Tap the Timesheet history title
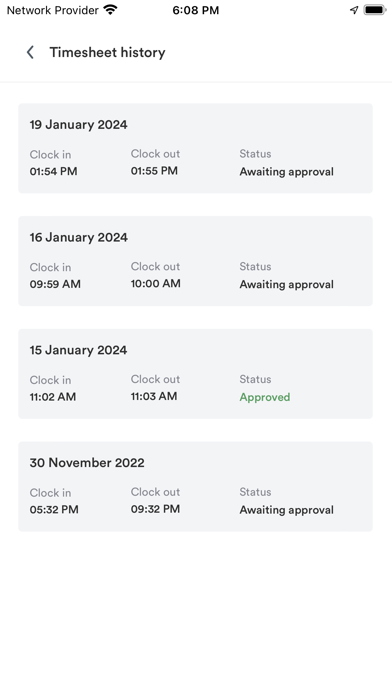The width and height of the screenshot is (392, 696). [x=107, y=52]
